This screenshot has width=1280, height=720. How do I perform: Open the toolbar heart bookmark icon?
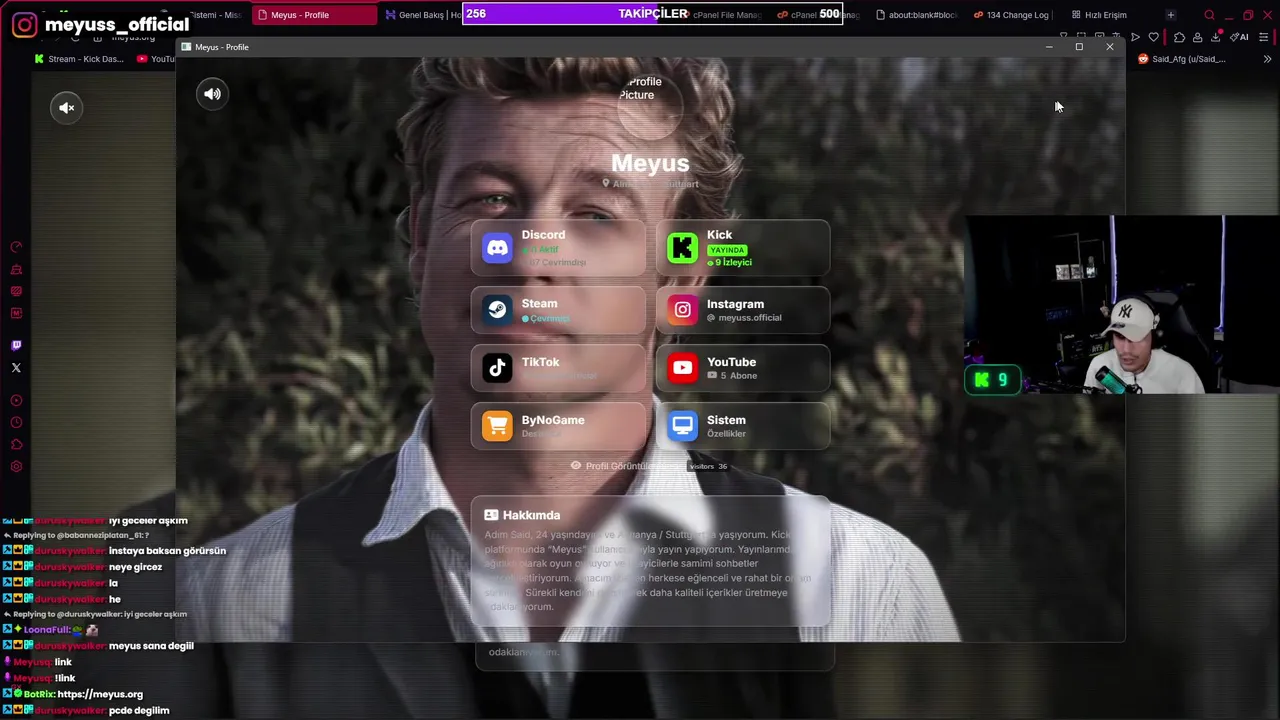click(x=1154, y=37)
